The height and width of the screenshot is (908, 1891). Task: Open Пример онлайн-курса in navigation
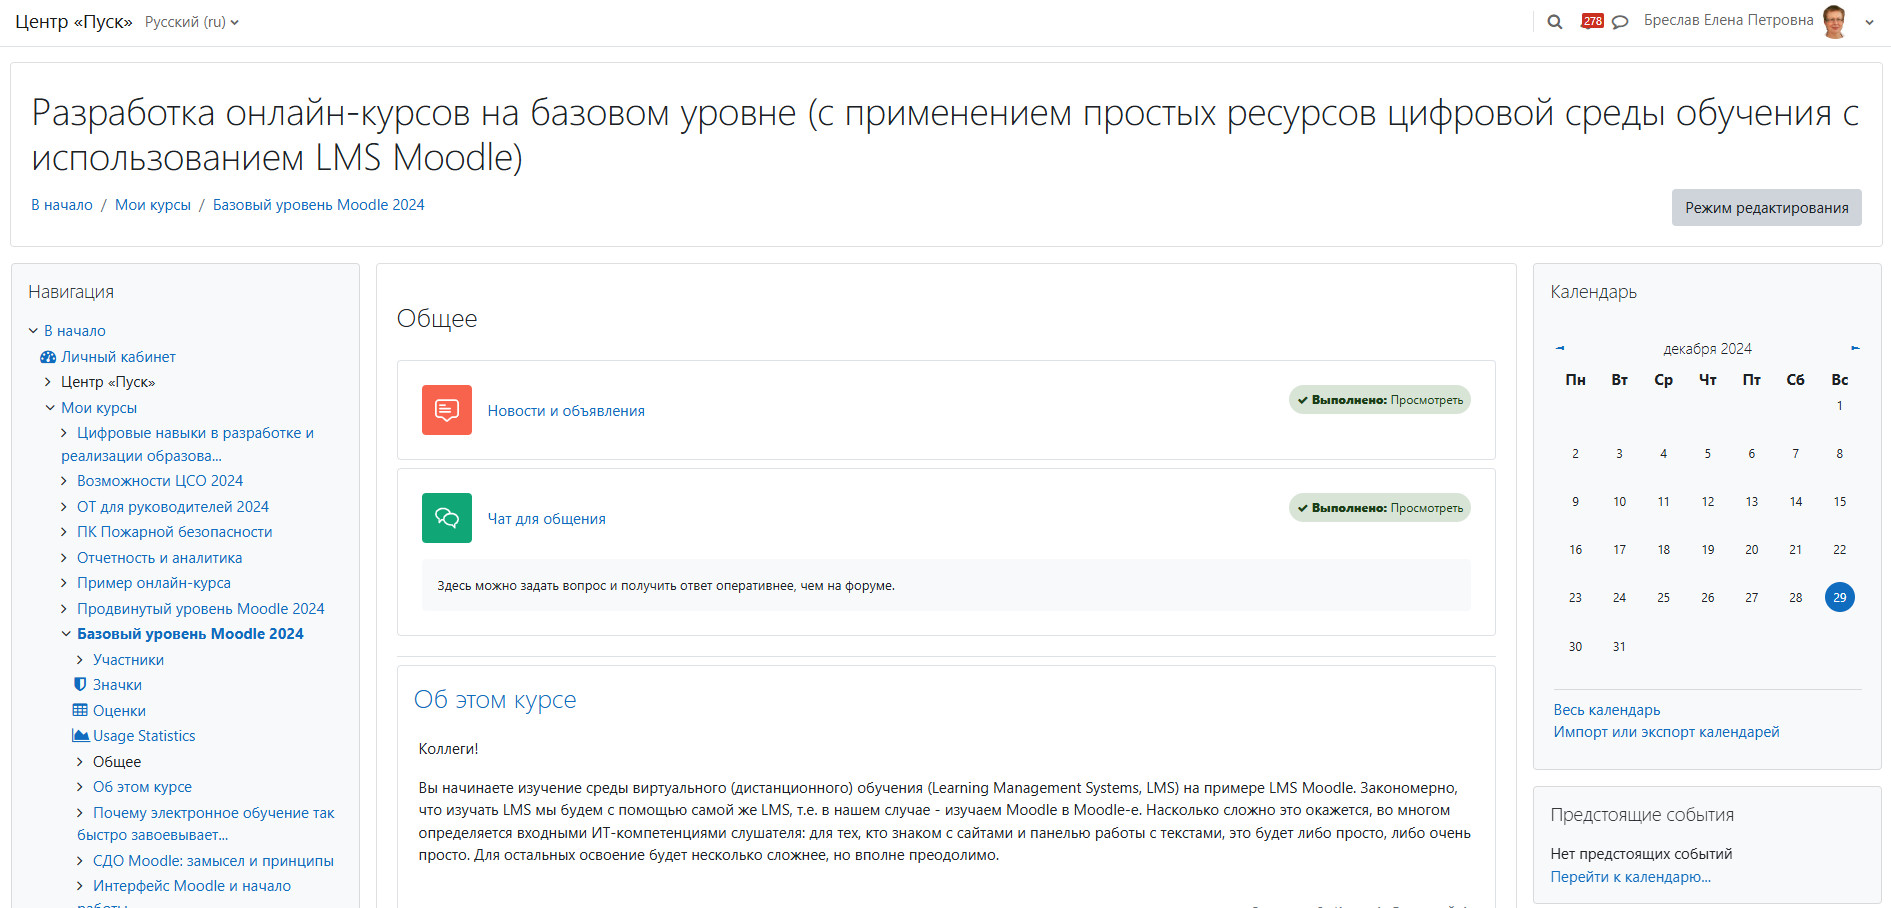(154, 583)
